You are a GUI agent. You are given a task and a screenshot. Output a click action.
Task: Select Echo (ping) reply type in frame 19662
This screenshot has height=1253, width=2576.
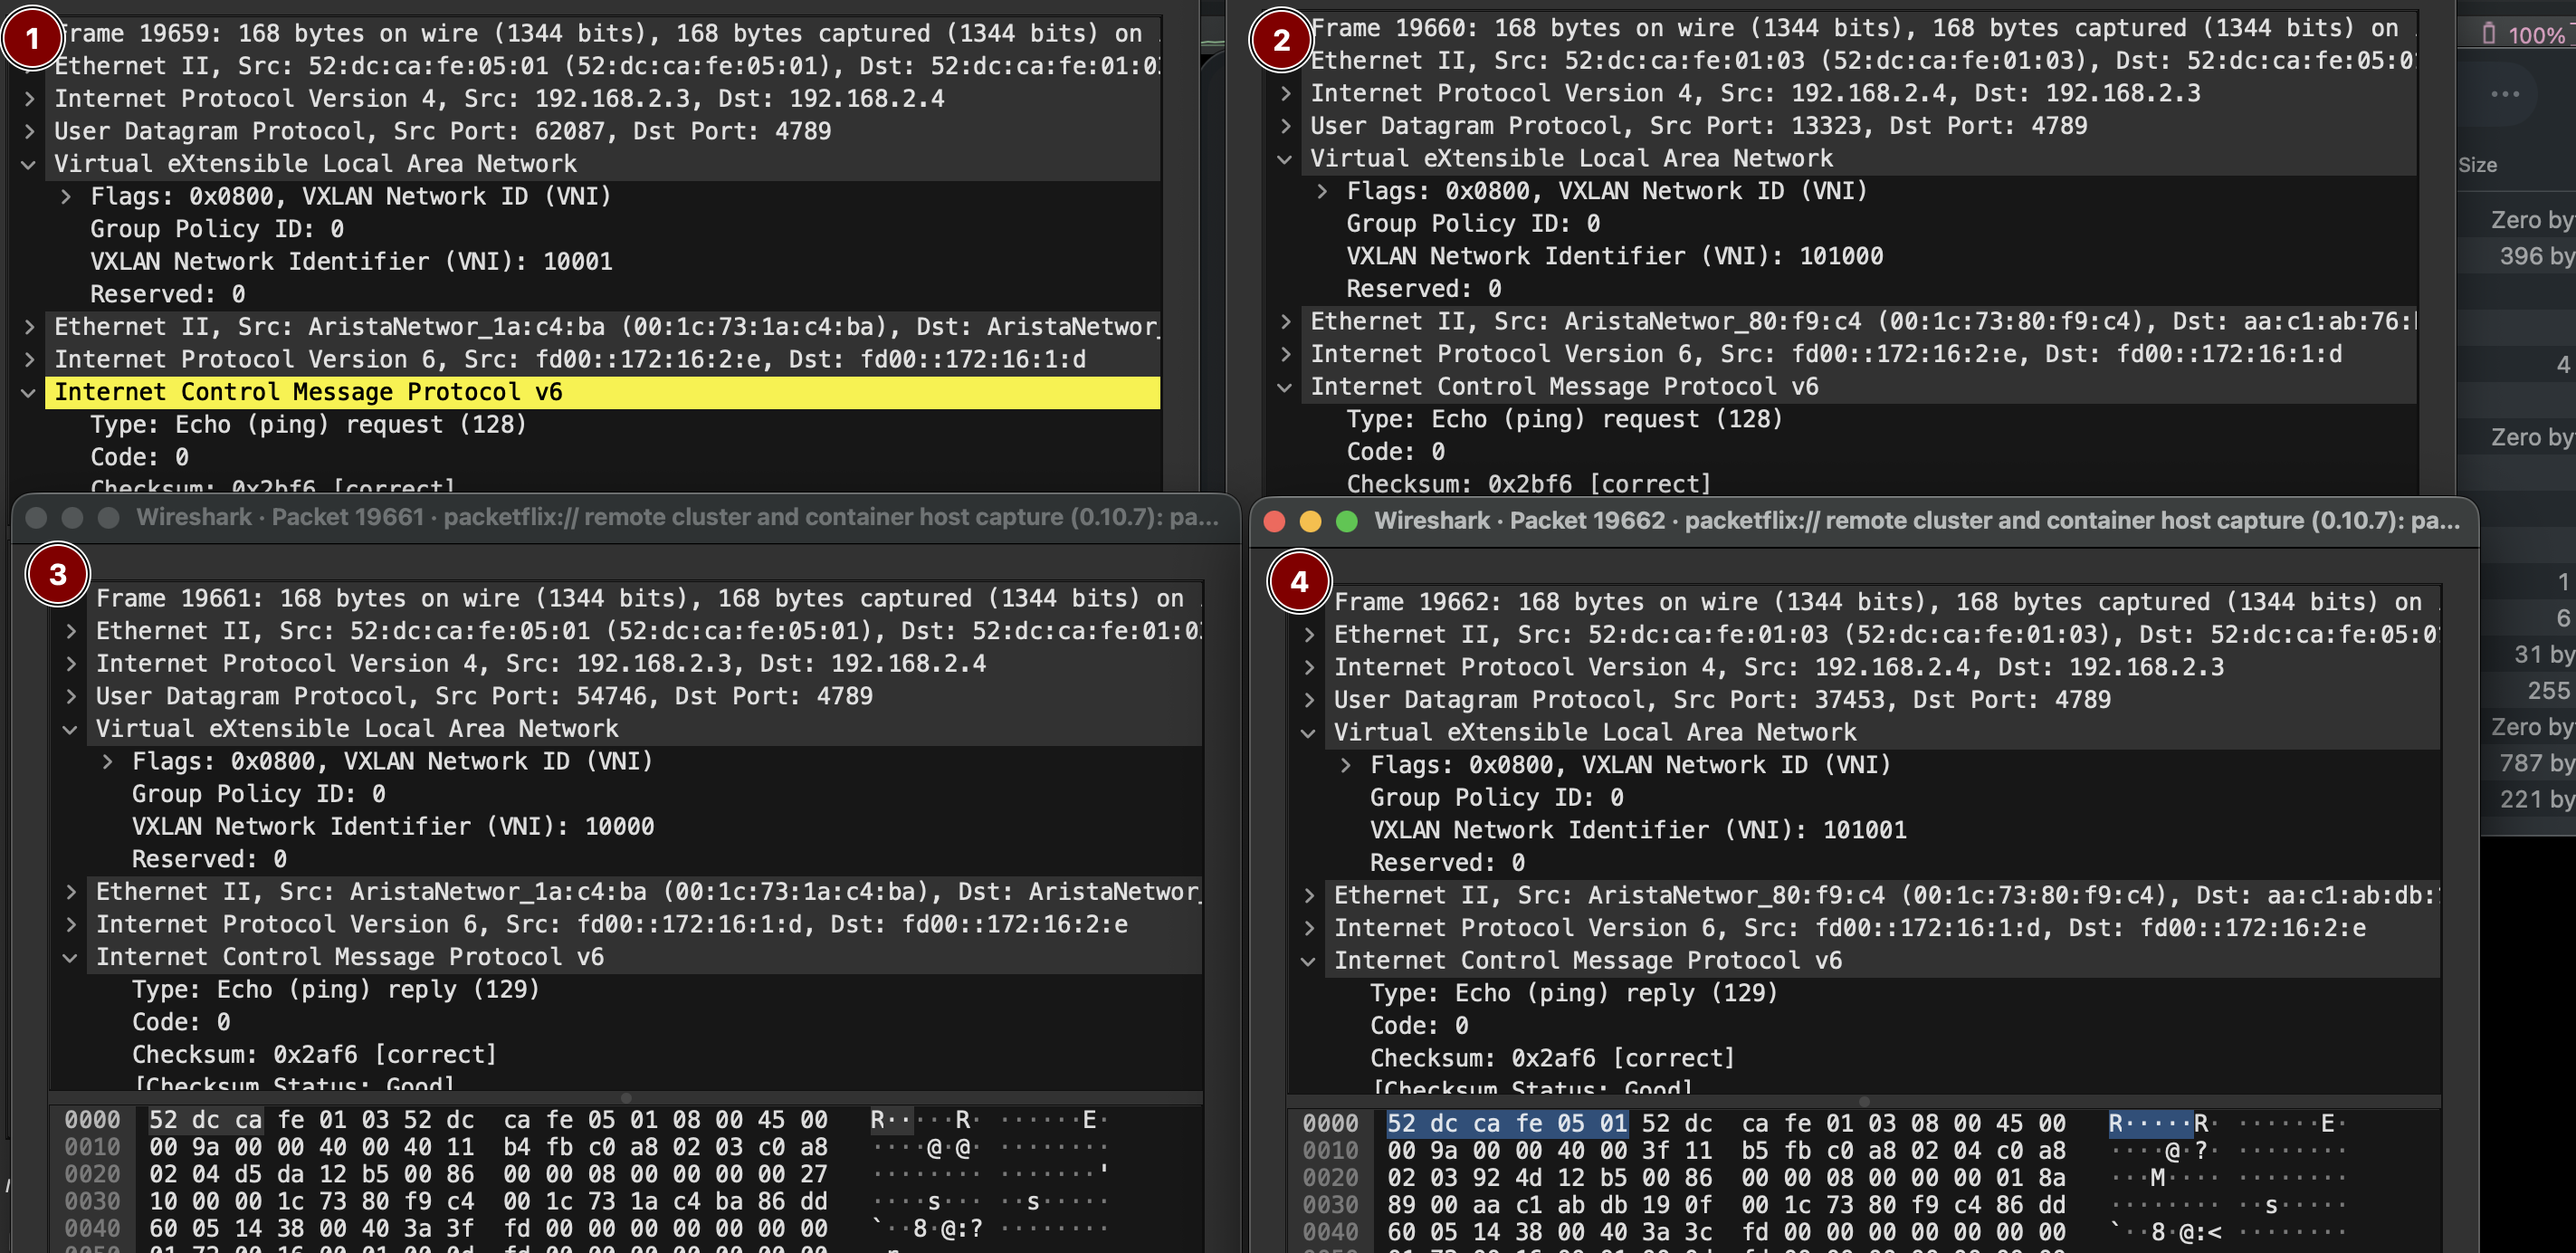1572,993
